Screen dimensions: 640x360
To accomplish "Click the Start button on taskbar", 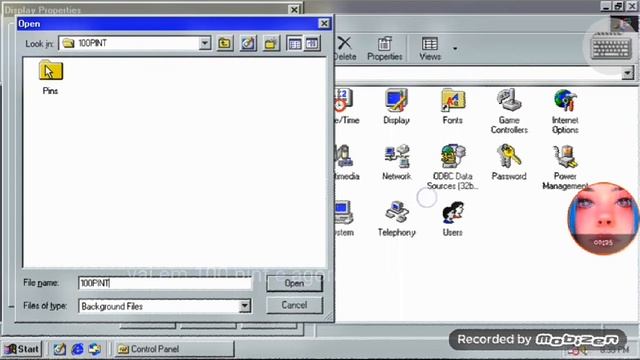I will (x=22, y=349).
